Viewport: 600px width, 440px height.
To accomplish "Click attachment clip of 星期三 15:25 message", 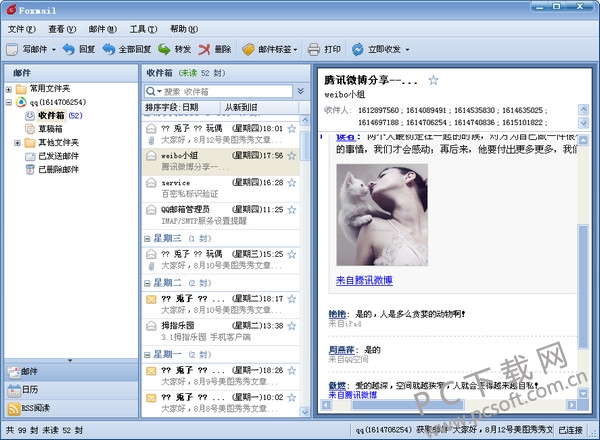I will (x=151, y=266).
